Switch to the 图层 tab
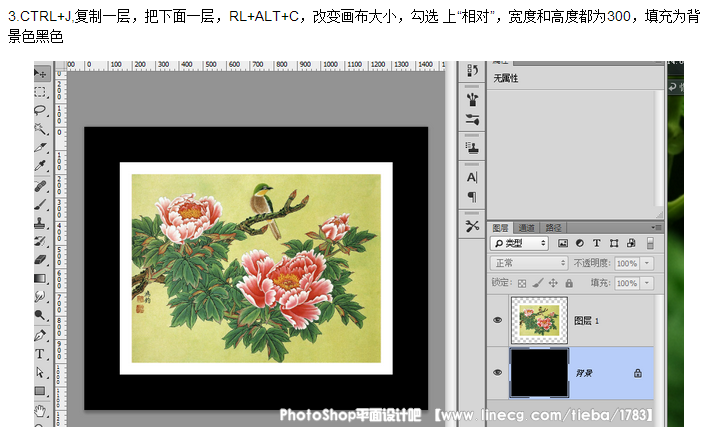Viewport: 703px width, 432px height. point(500,228)
